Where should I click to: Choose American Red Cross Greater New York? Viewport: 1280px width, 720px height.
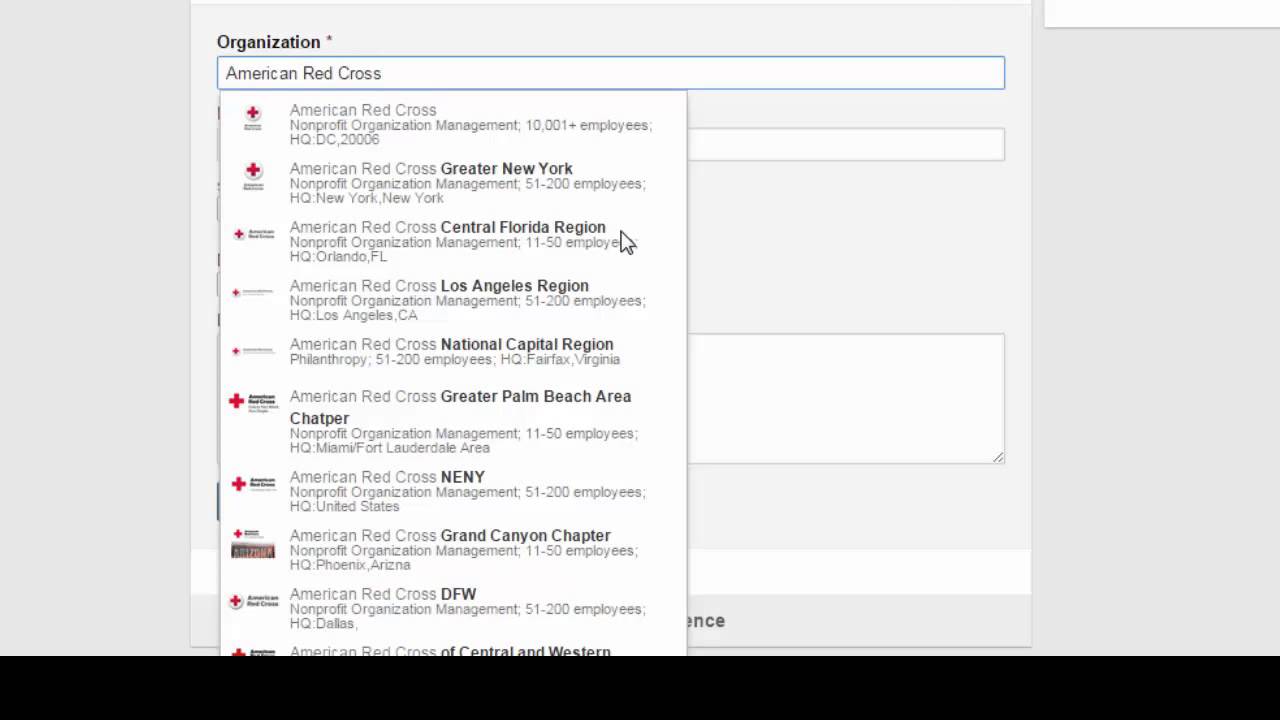click(x=453, y=183)
